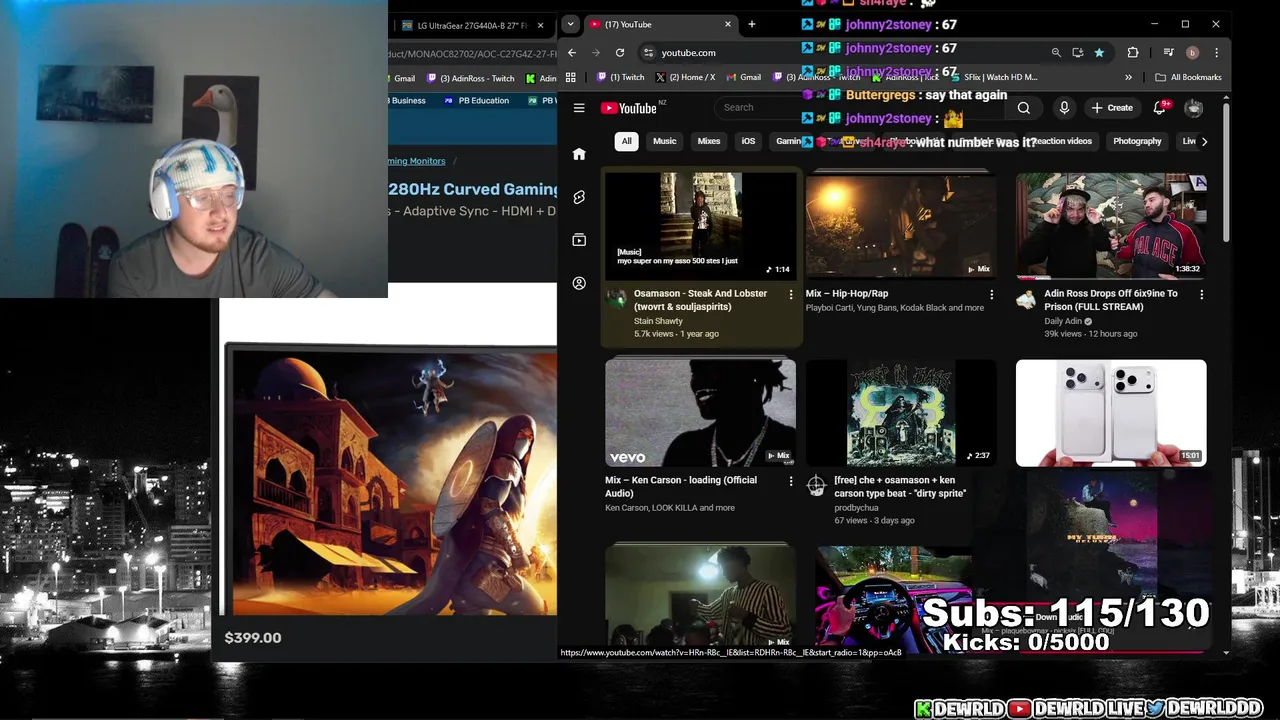1280x720 pixels.
Task: Reload the YouTube page
Action: click(x=620, y=52)
